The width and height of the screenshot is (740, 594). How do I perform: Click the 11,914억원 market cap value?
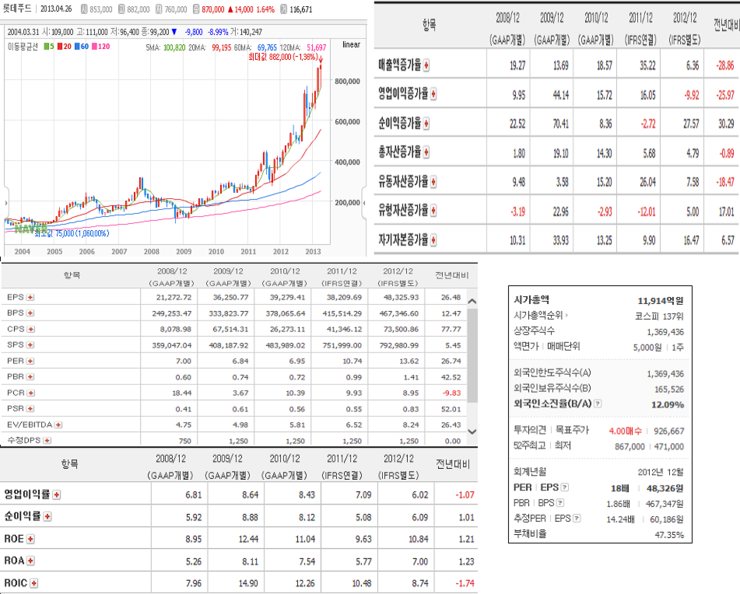[660, 301]
